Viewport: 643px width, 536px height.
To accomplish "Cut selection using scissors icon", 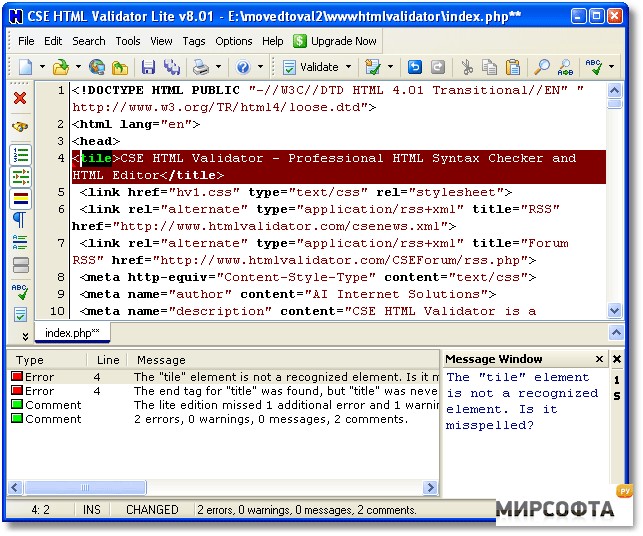I will (x=467, y=67).
